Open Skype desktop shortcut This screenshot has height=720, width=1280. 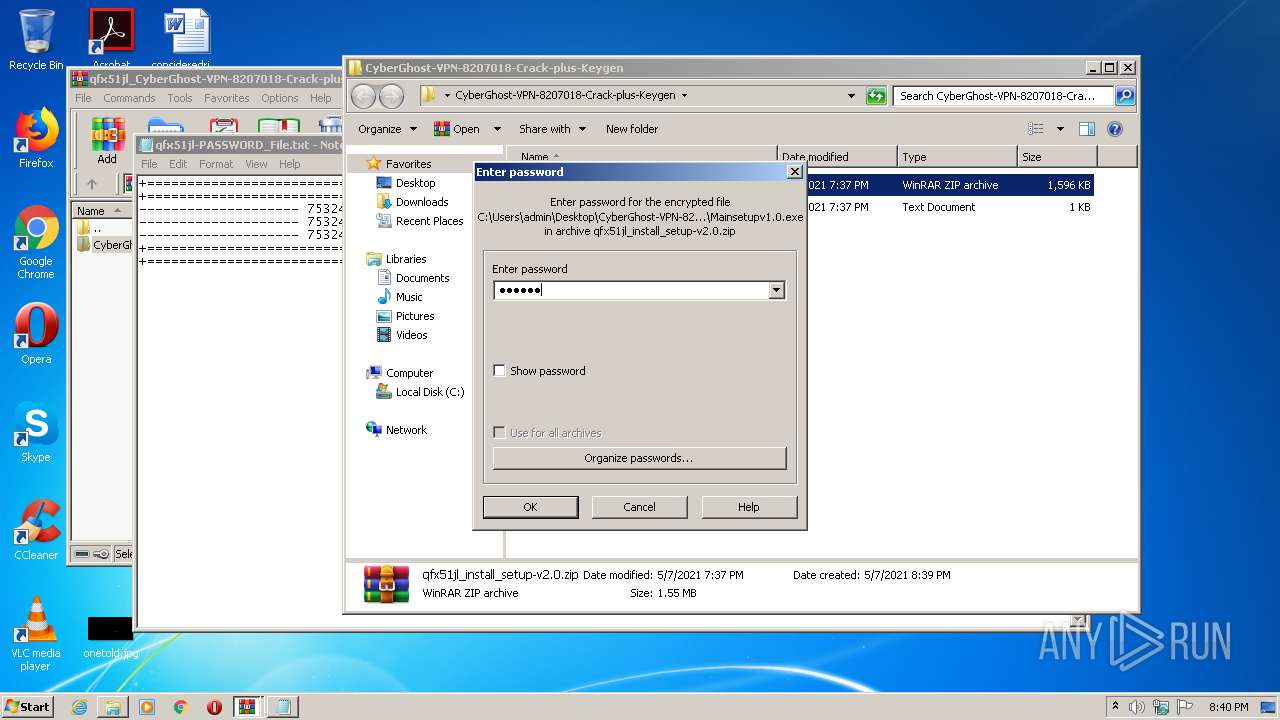point(36,432)
